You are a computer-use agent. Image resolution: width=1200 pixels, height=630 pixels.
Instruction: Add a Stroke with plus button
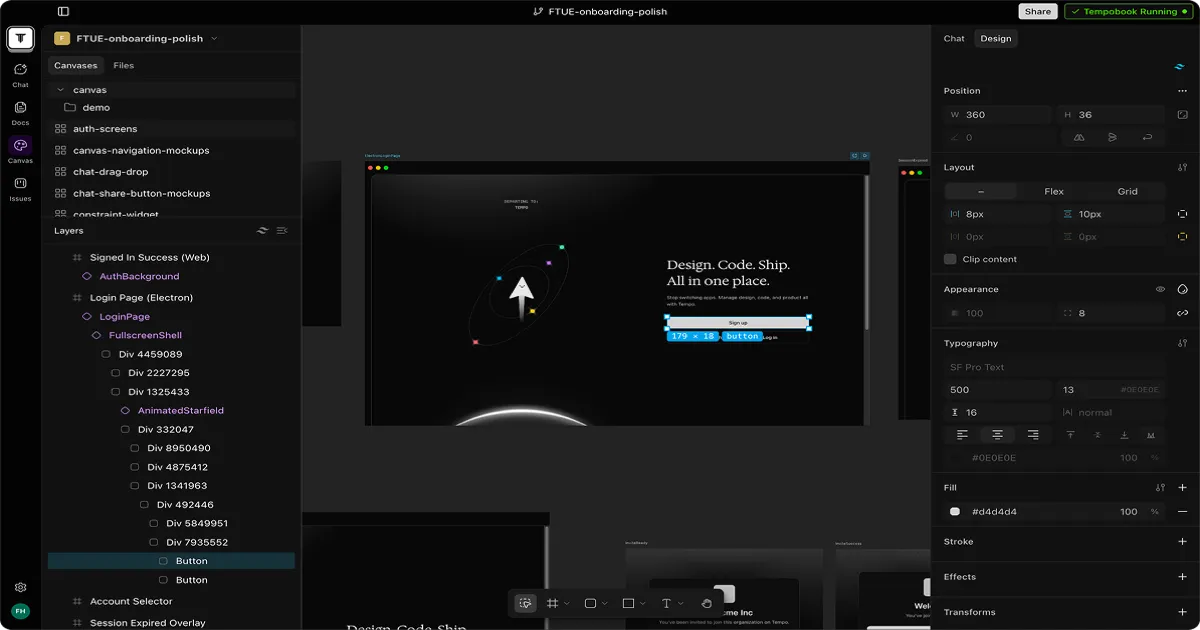click(x=1182, y=542)
